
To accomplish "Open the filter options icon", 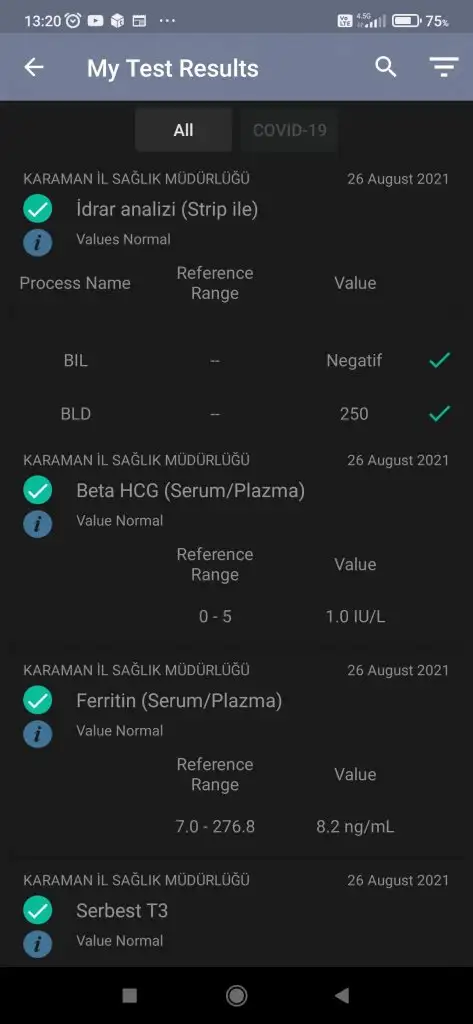I will pyautogui.click(x=444, y=67).
